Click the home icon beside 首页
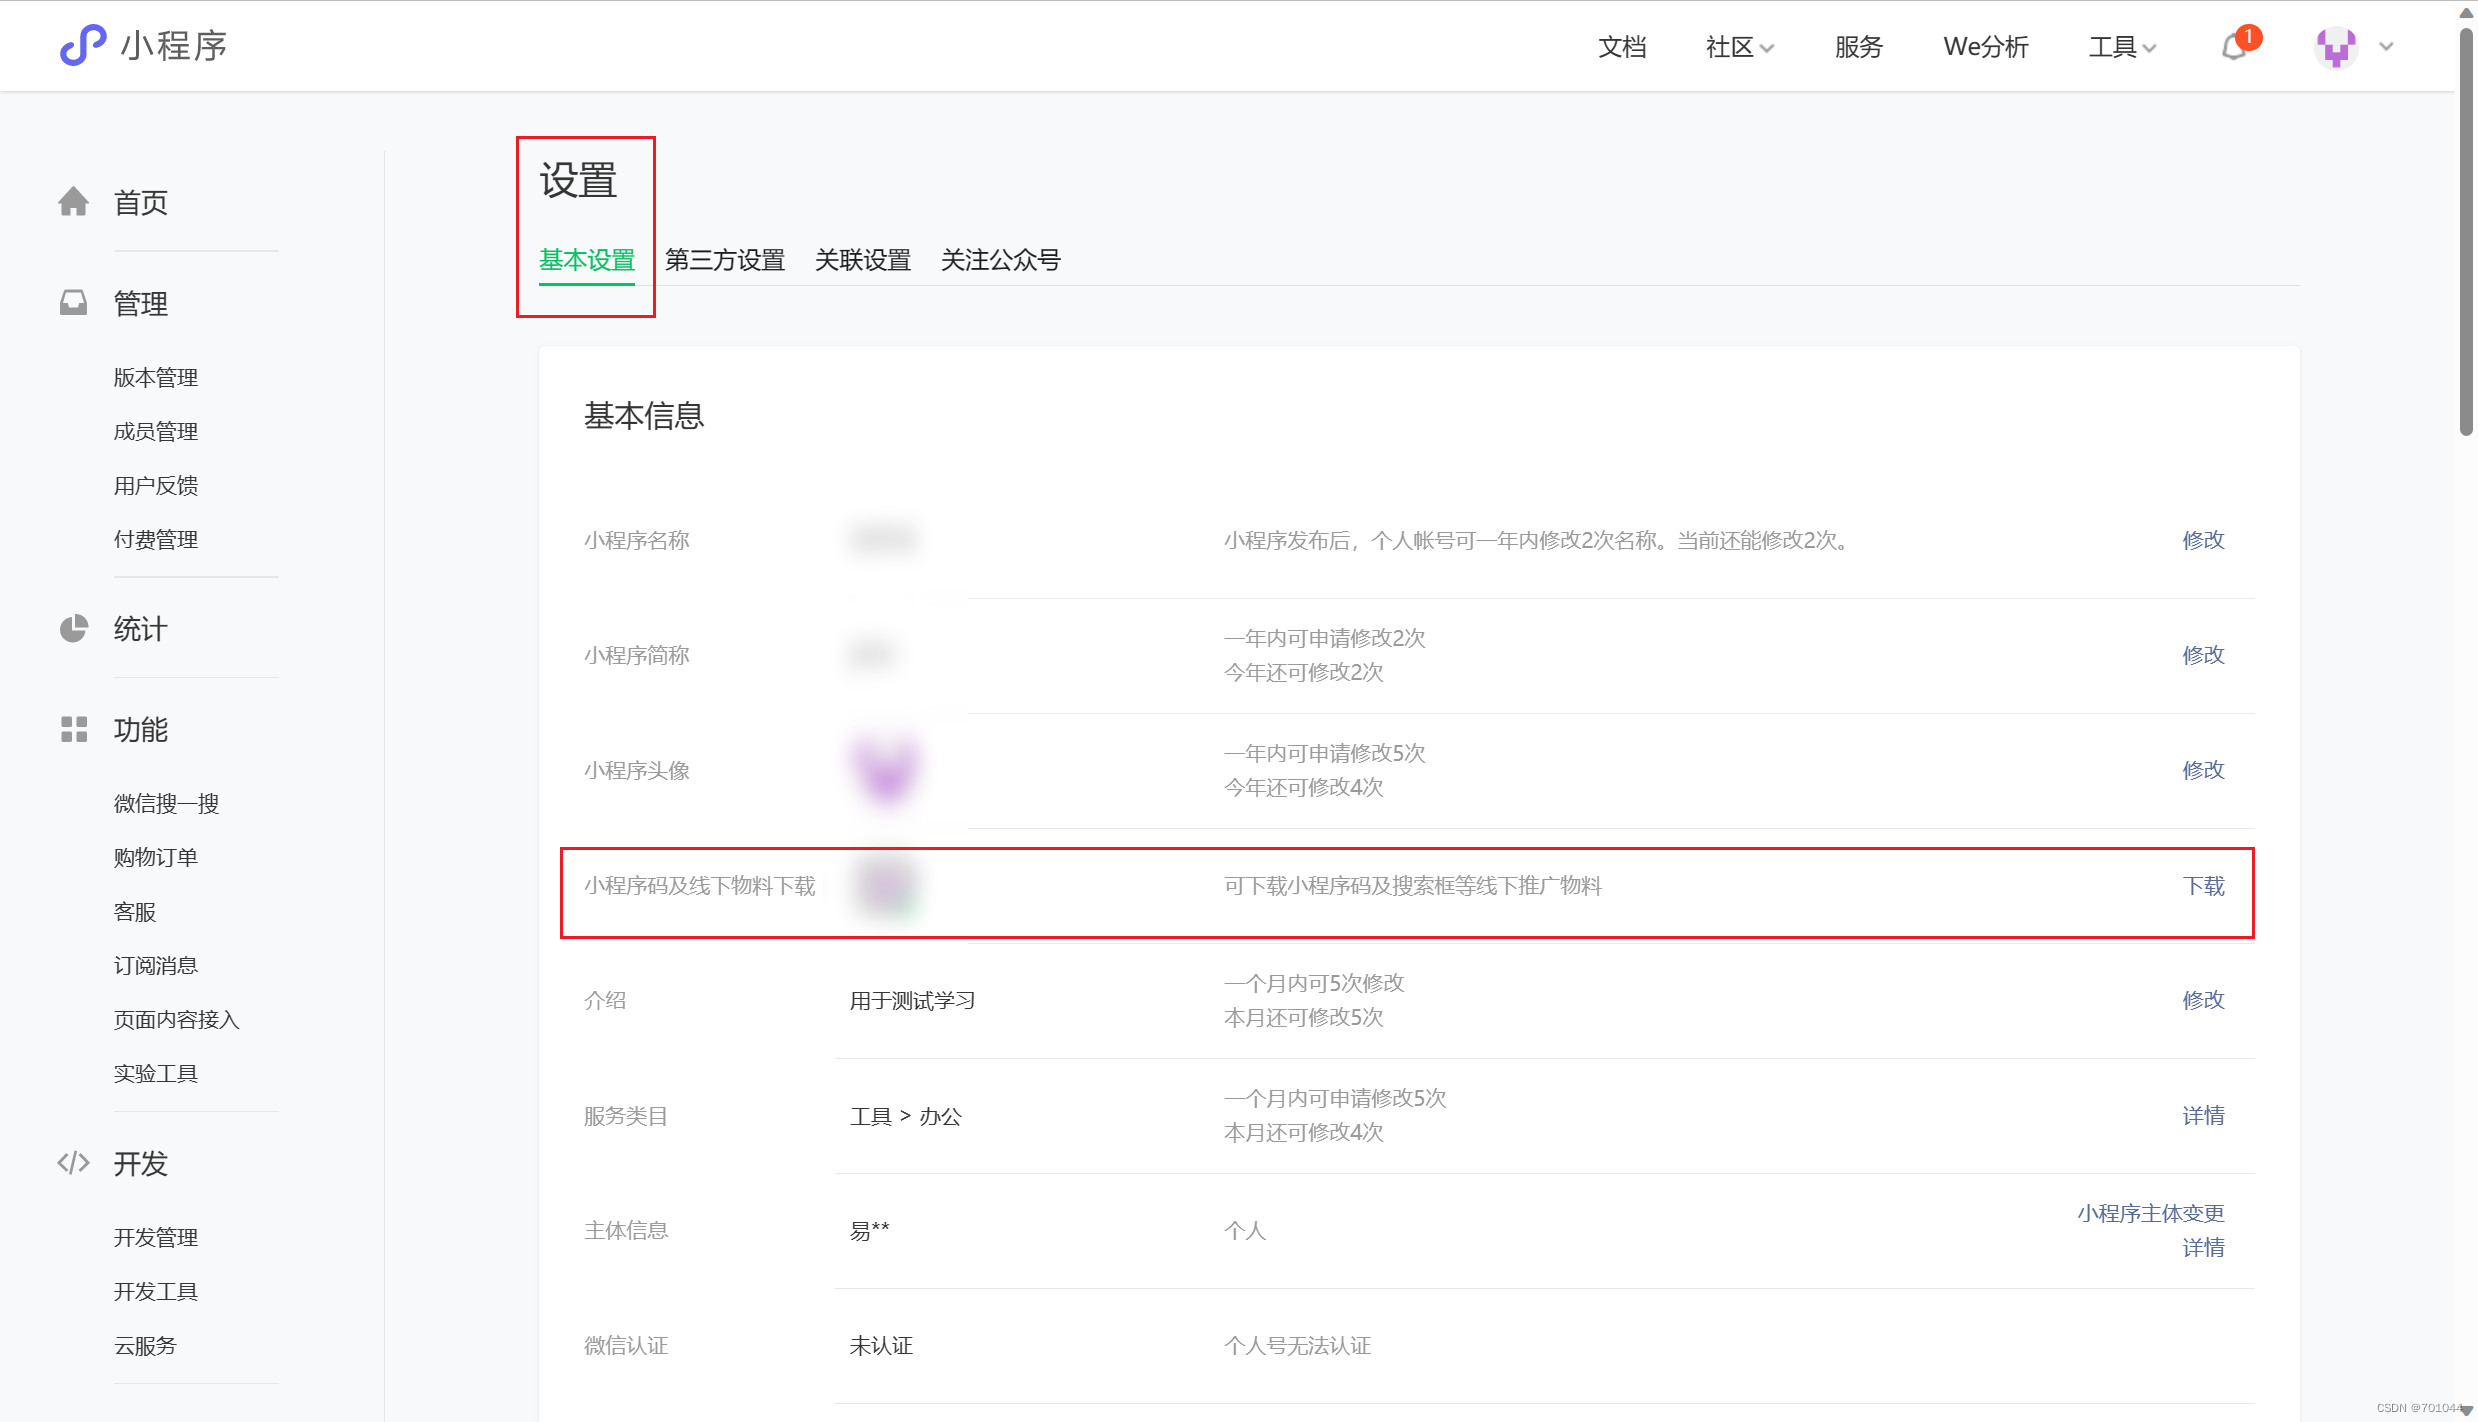2478x1422 pixels. click(73, 202)
